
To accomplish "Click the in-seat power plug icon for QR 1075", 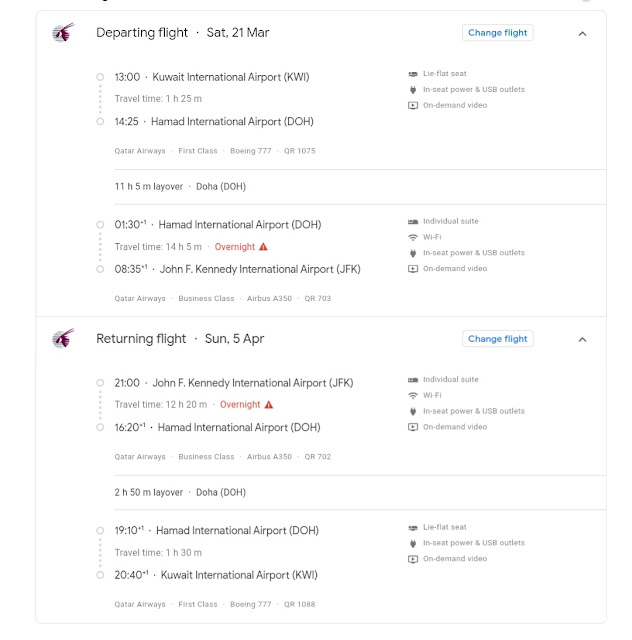I will (413, 89).
